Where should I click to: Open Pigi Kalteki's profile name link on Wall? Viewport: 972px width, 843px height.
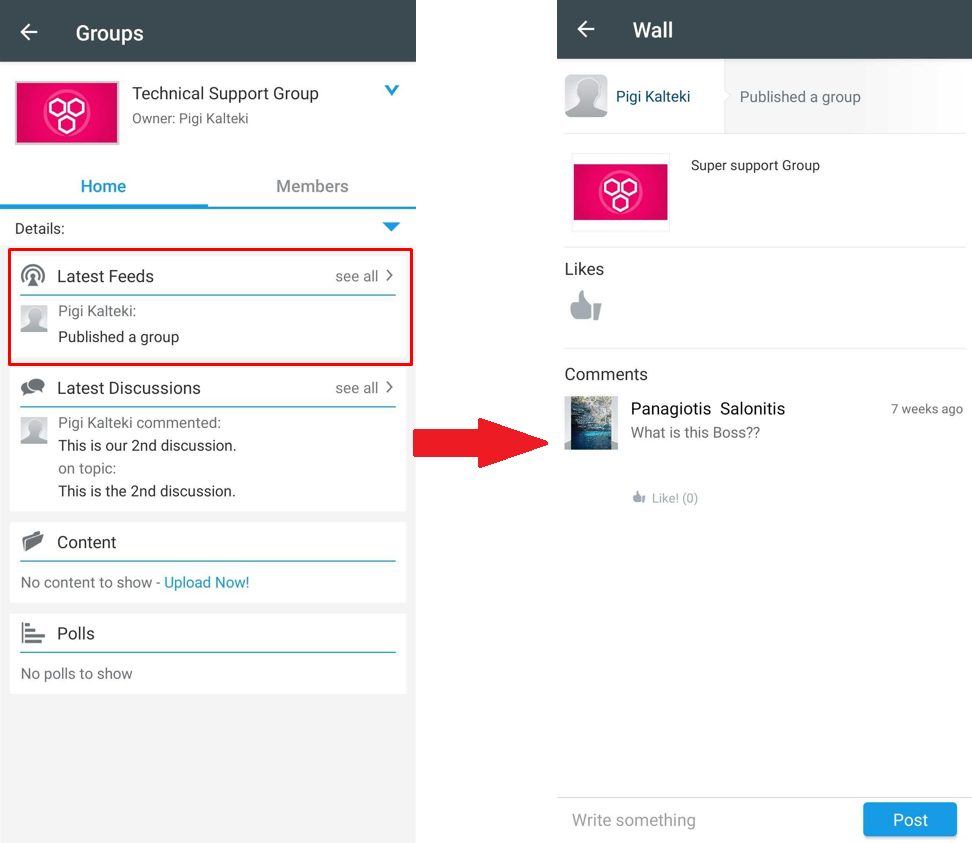pyautogui.click(x=653, y=97)
